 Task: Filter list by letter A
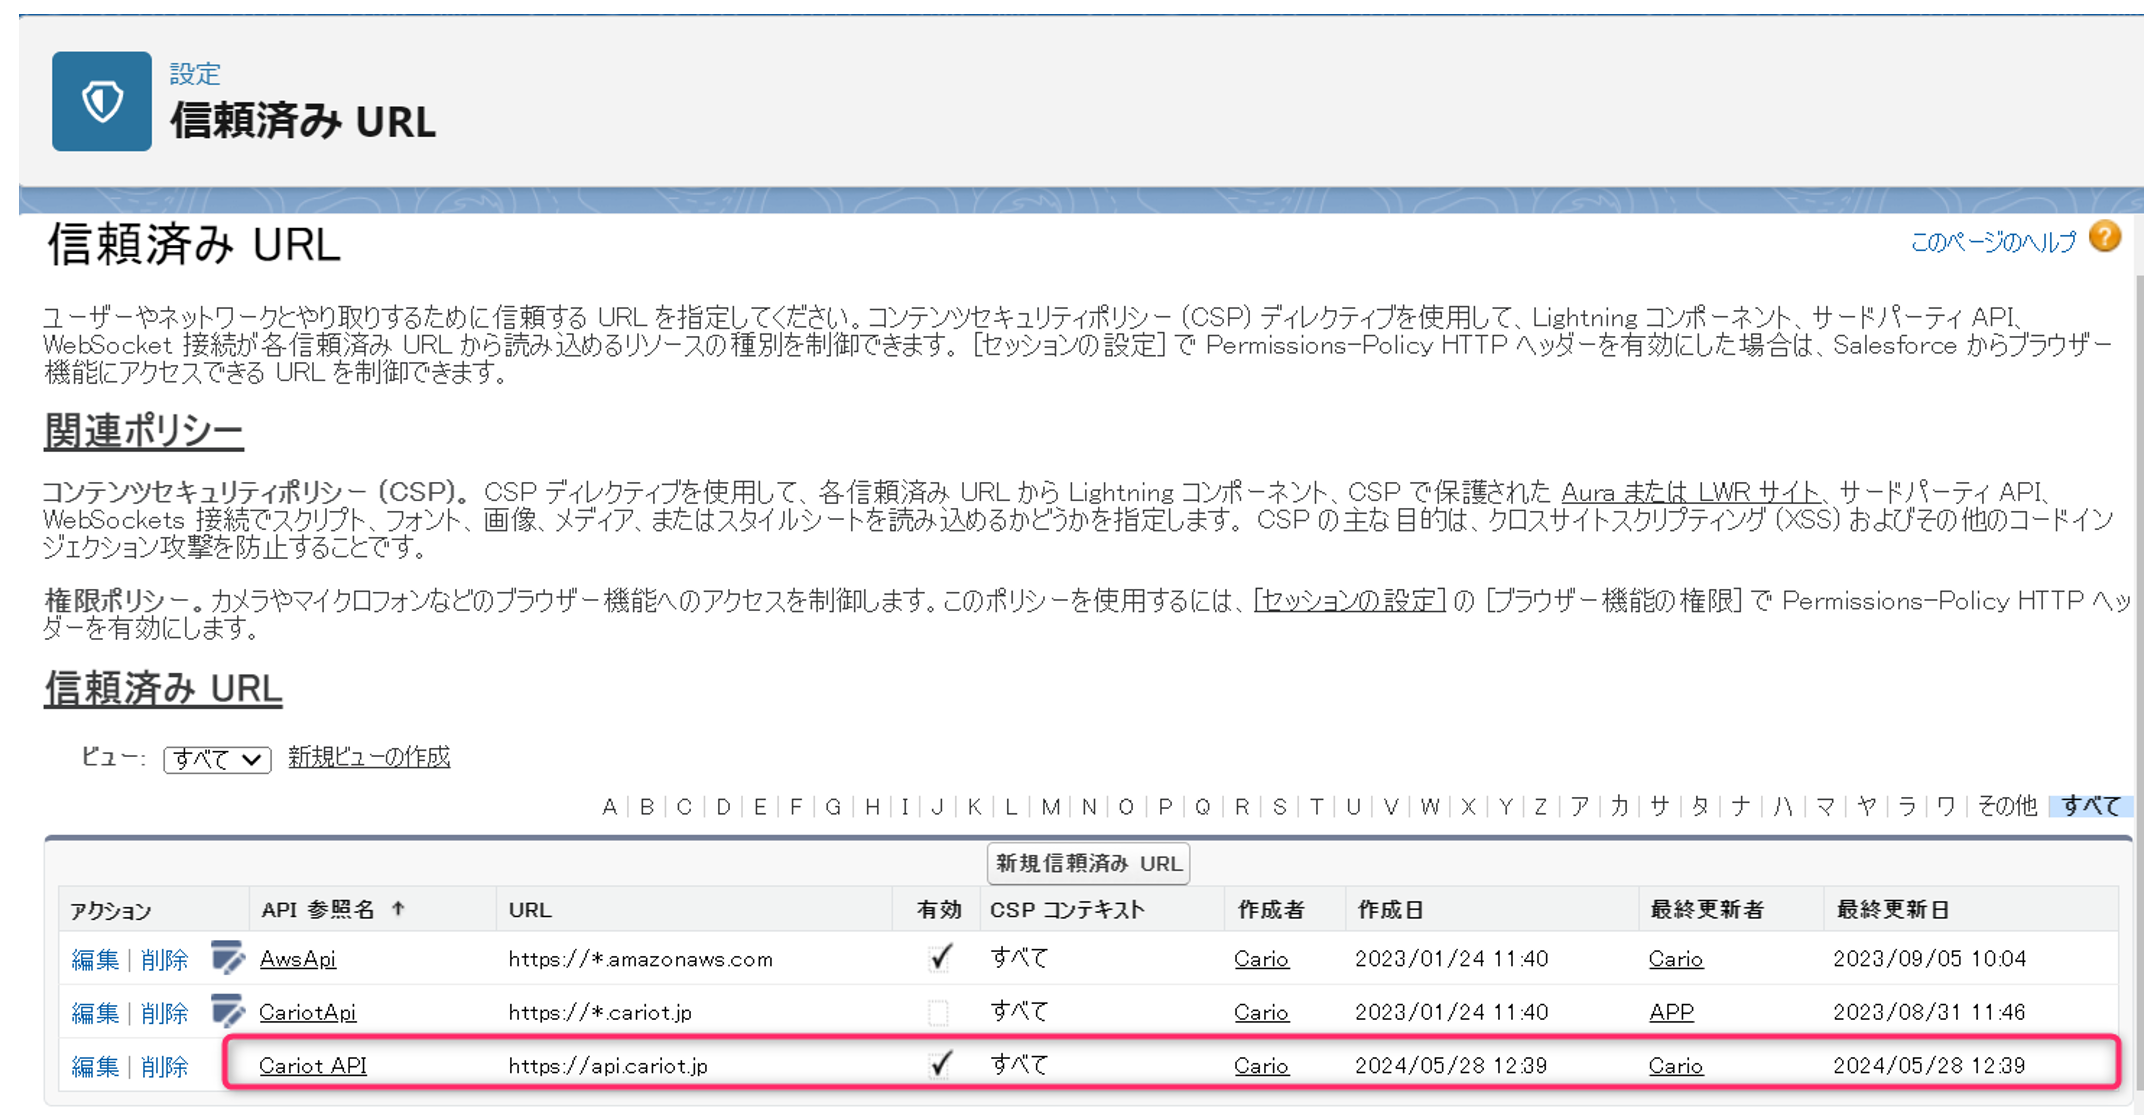pos(609,807)
